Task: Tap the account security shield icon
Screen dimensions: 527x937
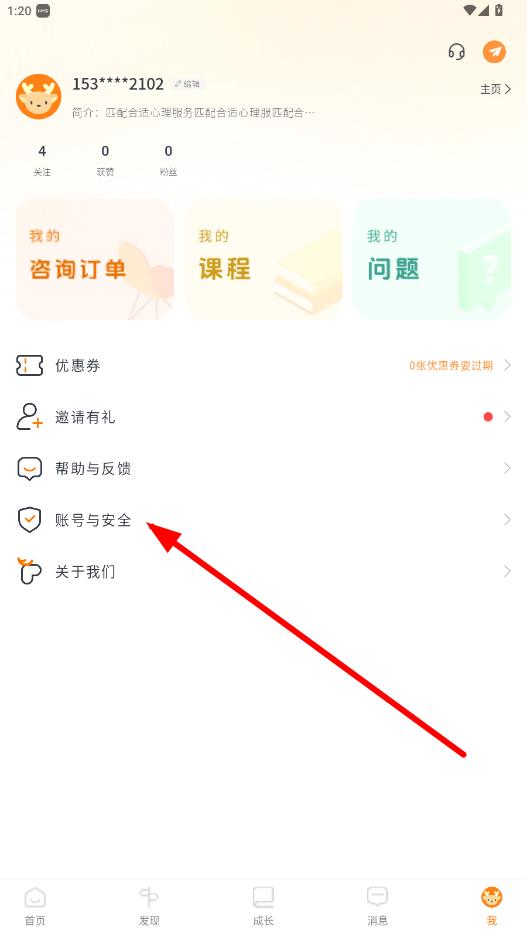Action: coord(29,520)
